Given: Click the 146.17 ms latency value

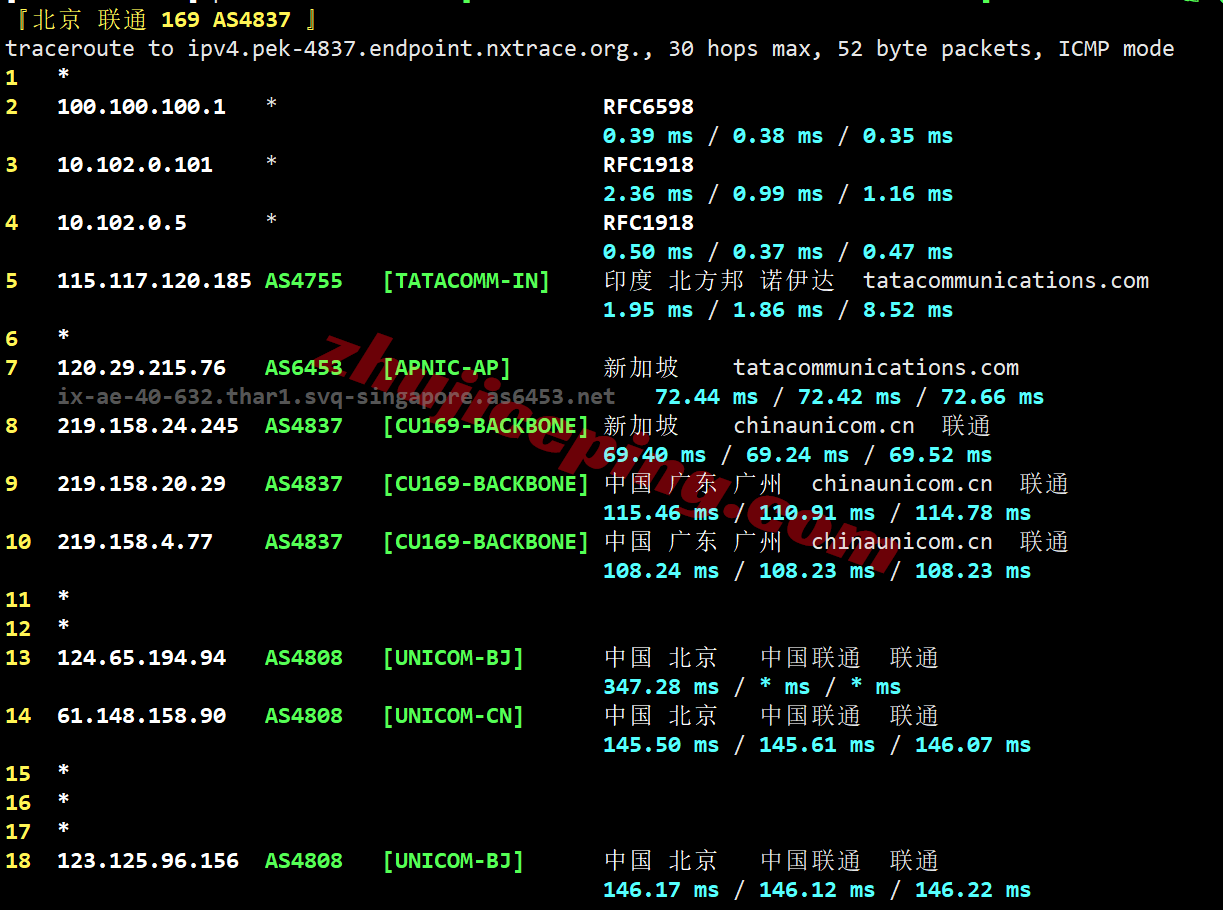Looking at the screenshot, I should pyautogui.click(x=661, y=889).
